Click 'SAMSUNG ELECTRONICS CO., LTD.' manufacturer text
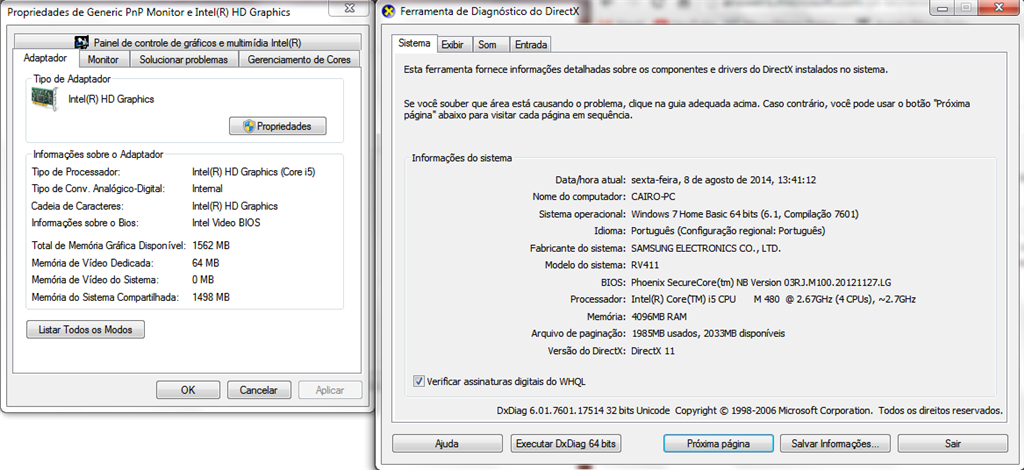 pyautogui.click(x=706, y=248)
